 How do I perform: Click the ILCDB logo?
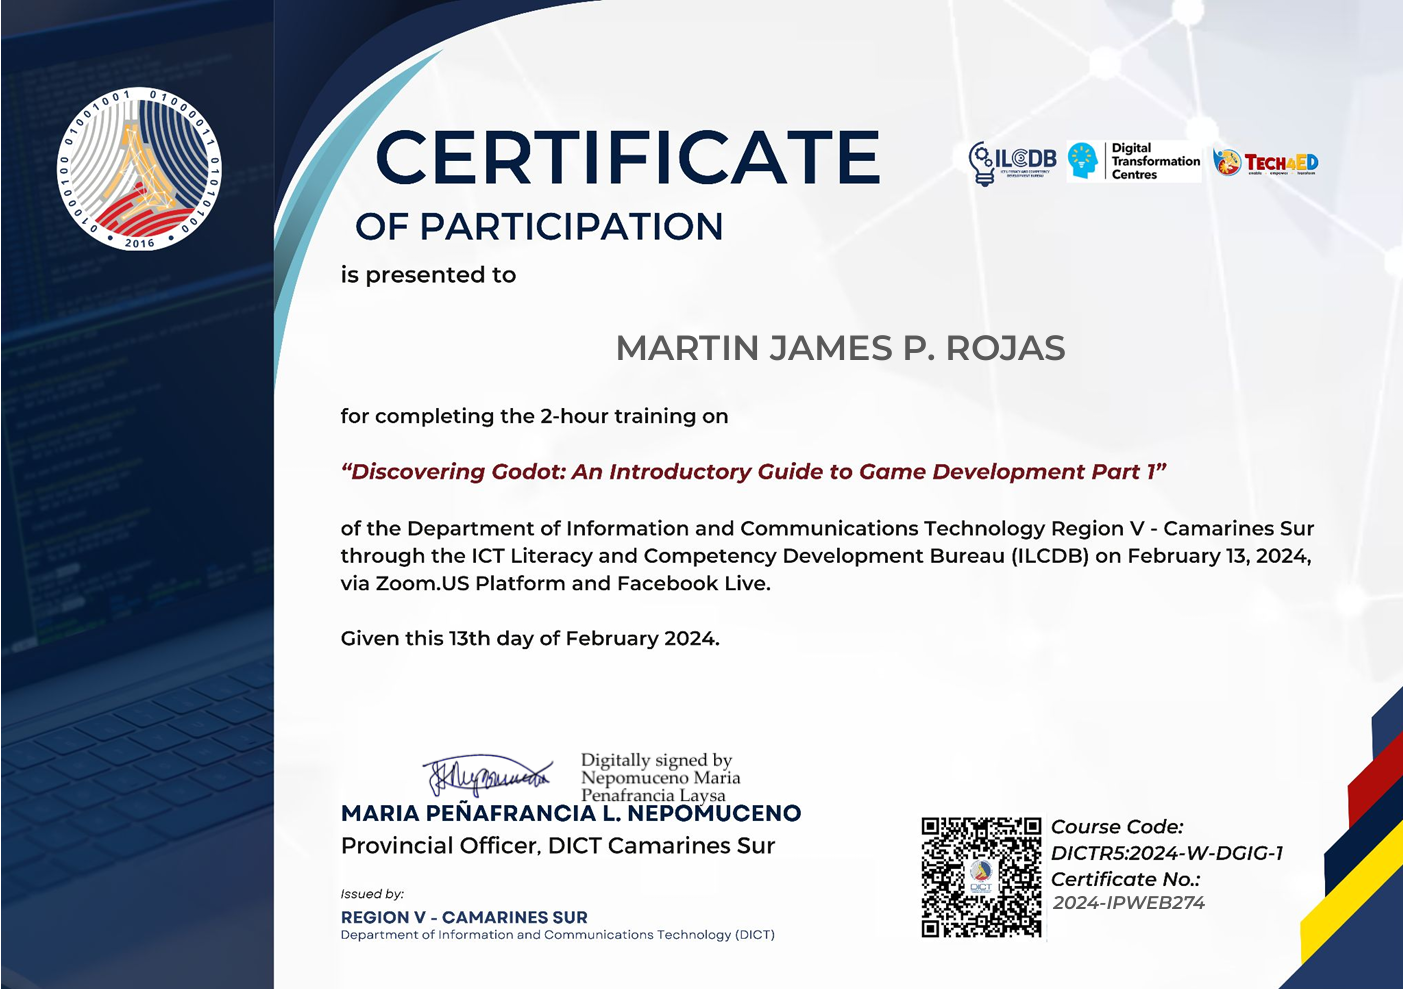click(1012, 162)
